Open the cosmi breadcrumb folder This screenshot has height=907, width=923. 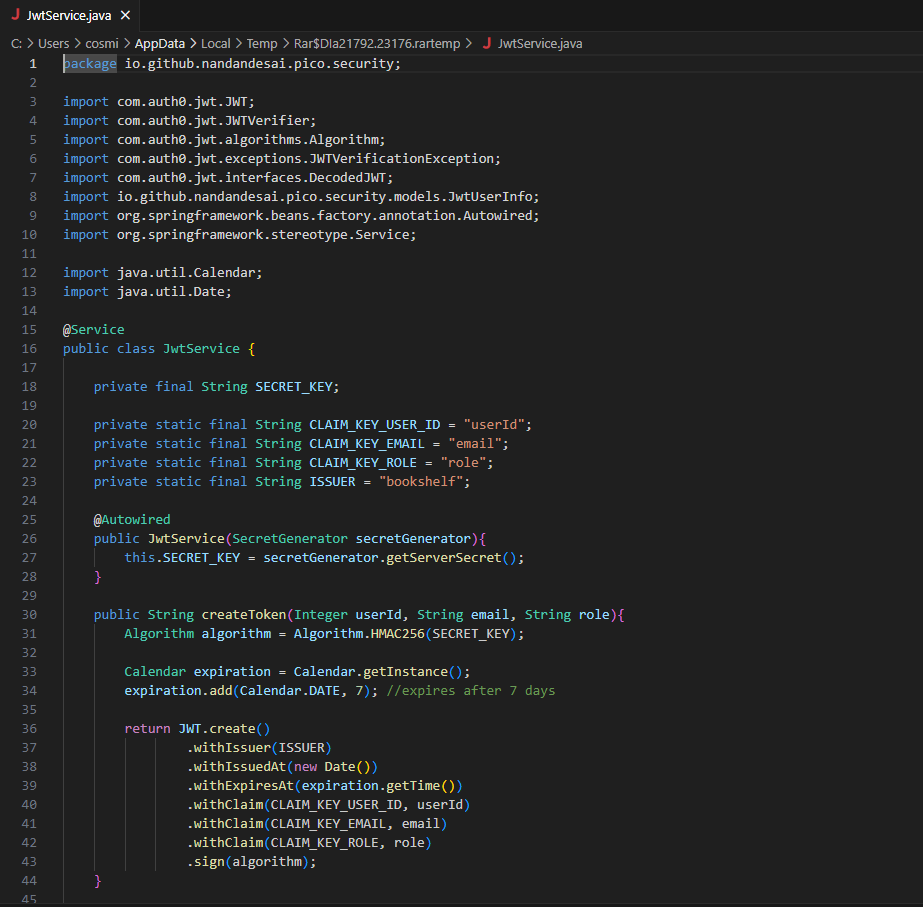click(x=102, y=44)
